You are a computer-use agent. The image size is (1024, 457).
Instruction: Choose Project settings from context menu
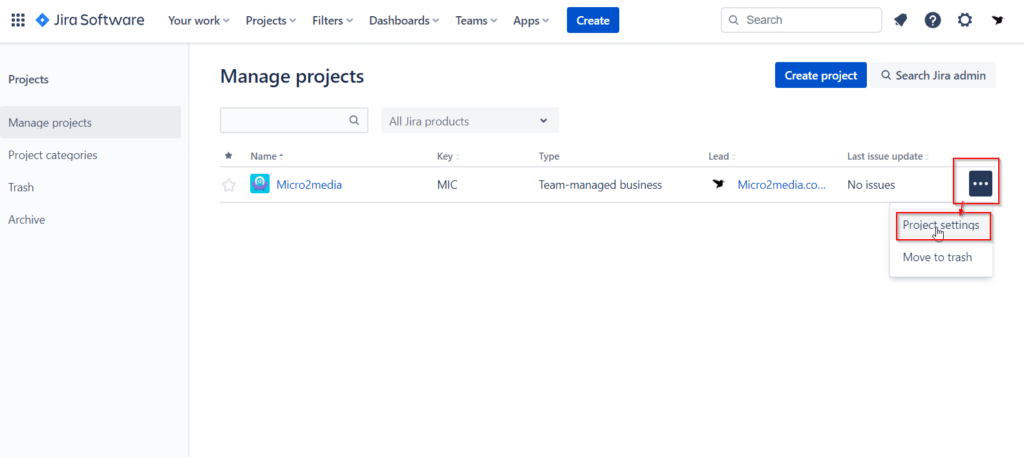click(941, 225)
